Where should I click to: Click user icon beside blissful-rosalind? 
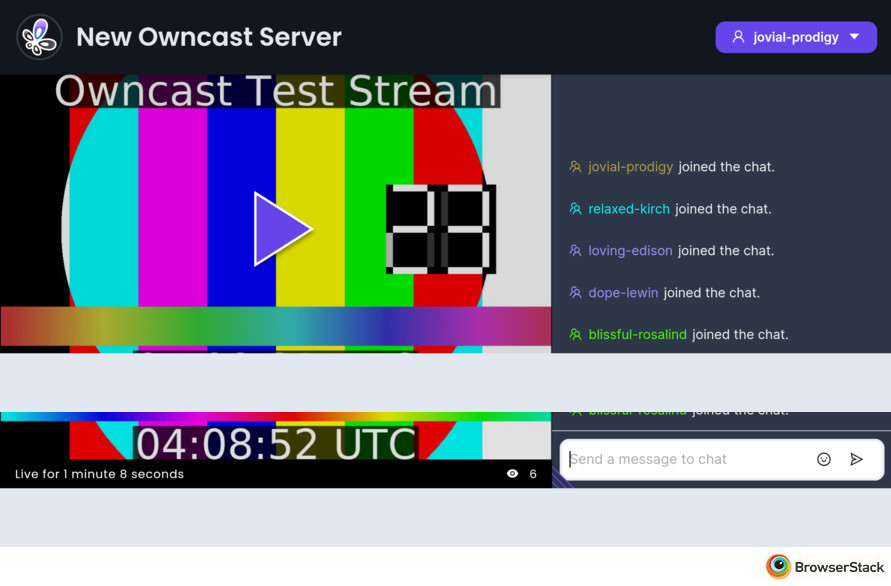pos(575,334)
